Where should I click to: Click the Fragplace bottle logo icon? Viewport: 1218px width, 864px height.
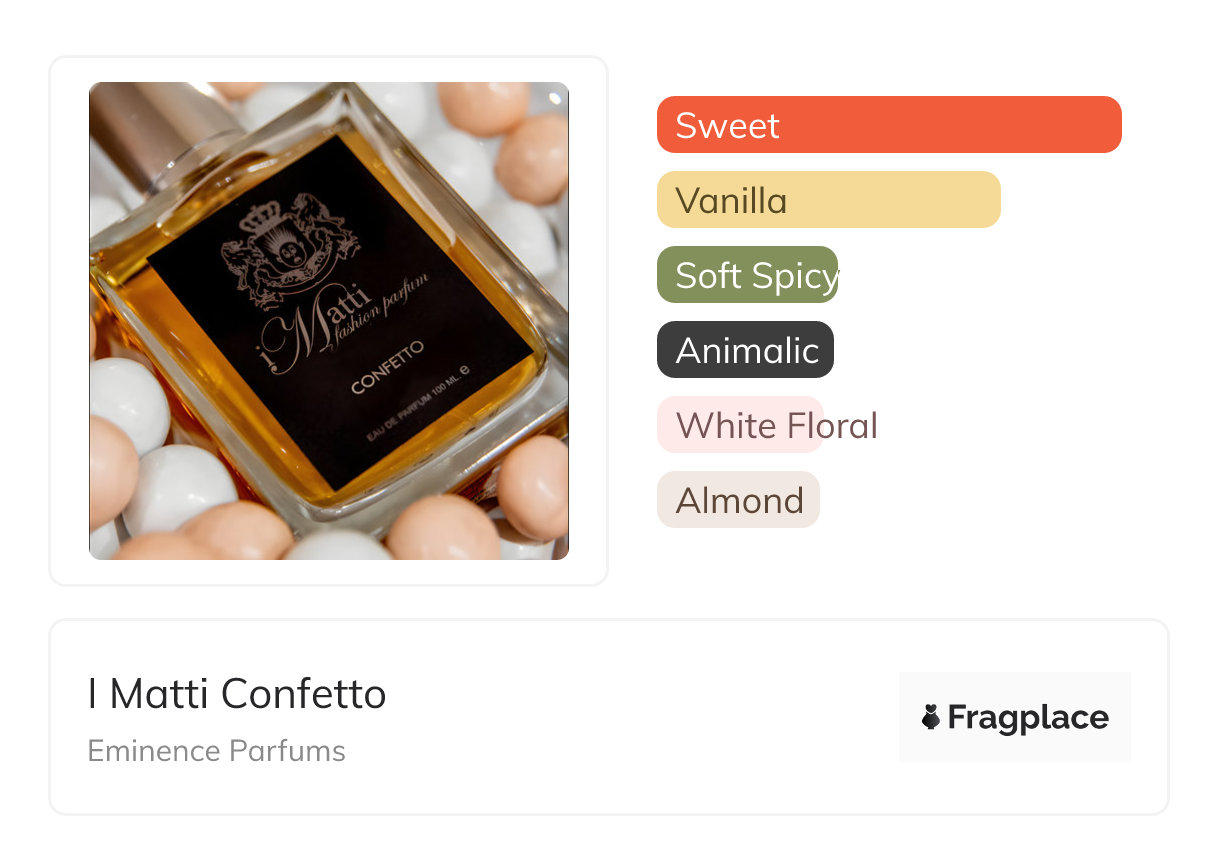[931, 717]
